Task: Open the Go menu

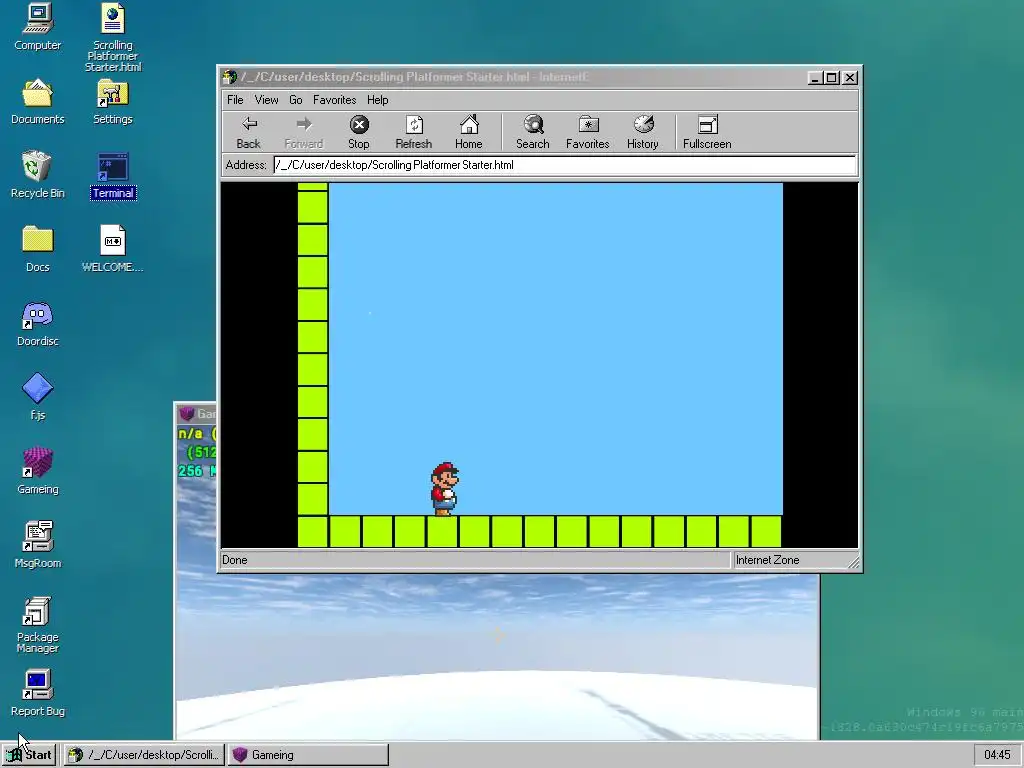Action: pos(296,100)
